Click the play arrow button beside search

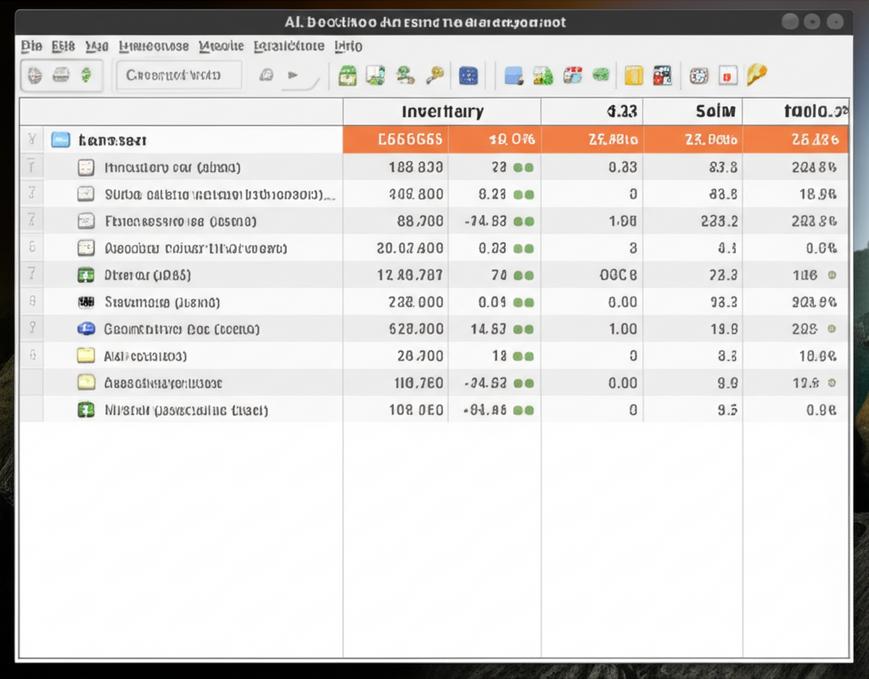coord(293,75)
